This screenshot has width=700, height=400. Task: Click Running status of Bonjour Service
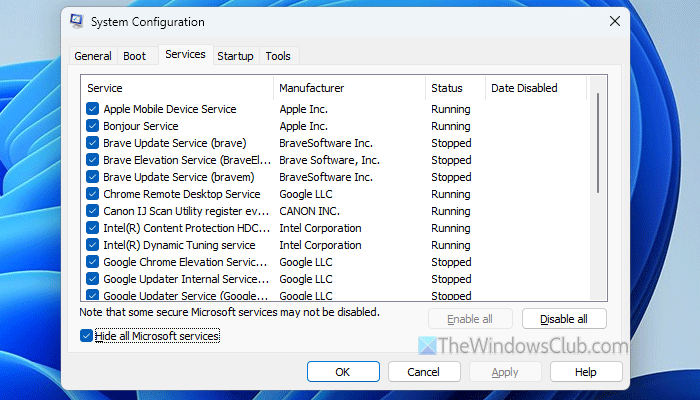(x=450, y=126)
